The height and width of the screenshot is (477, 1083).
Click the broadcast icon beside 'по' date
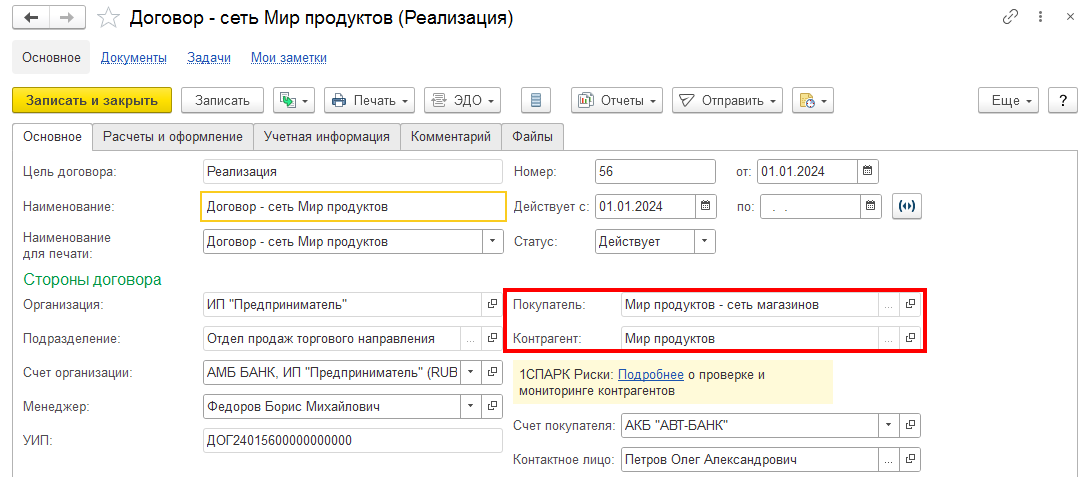tap(908, 207)
